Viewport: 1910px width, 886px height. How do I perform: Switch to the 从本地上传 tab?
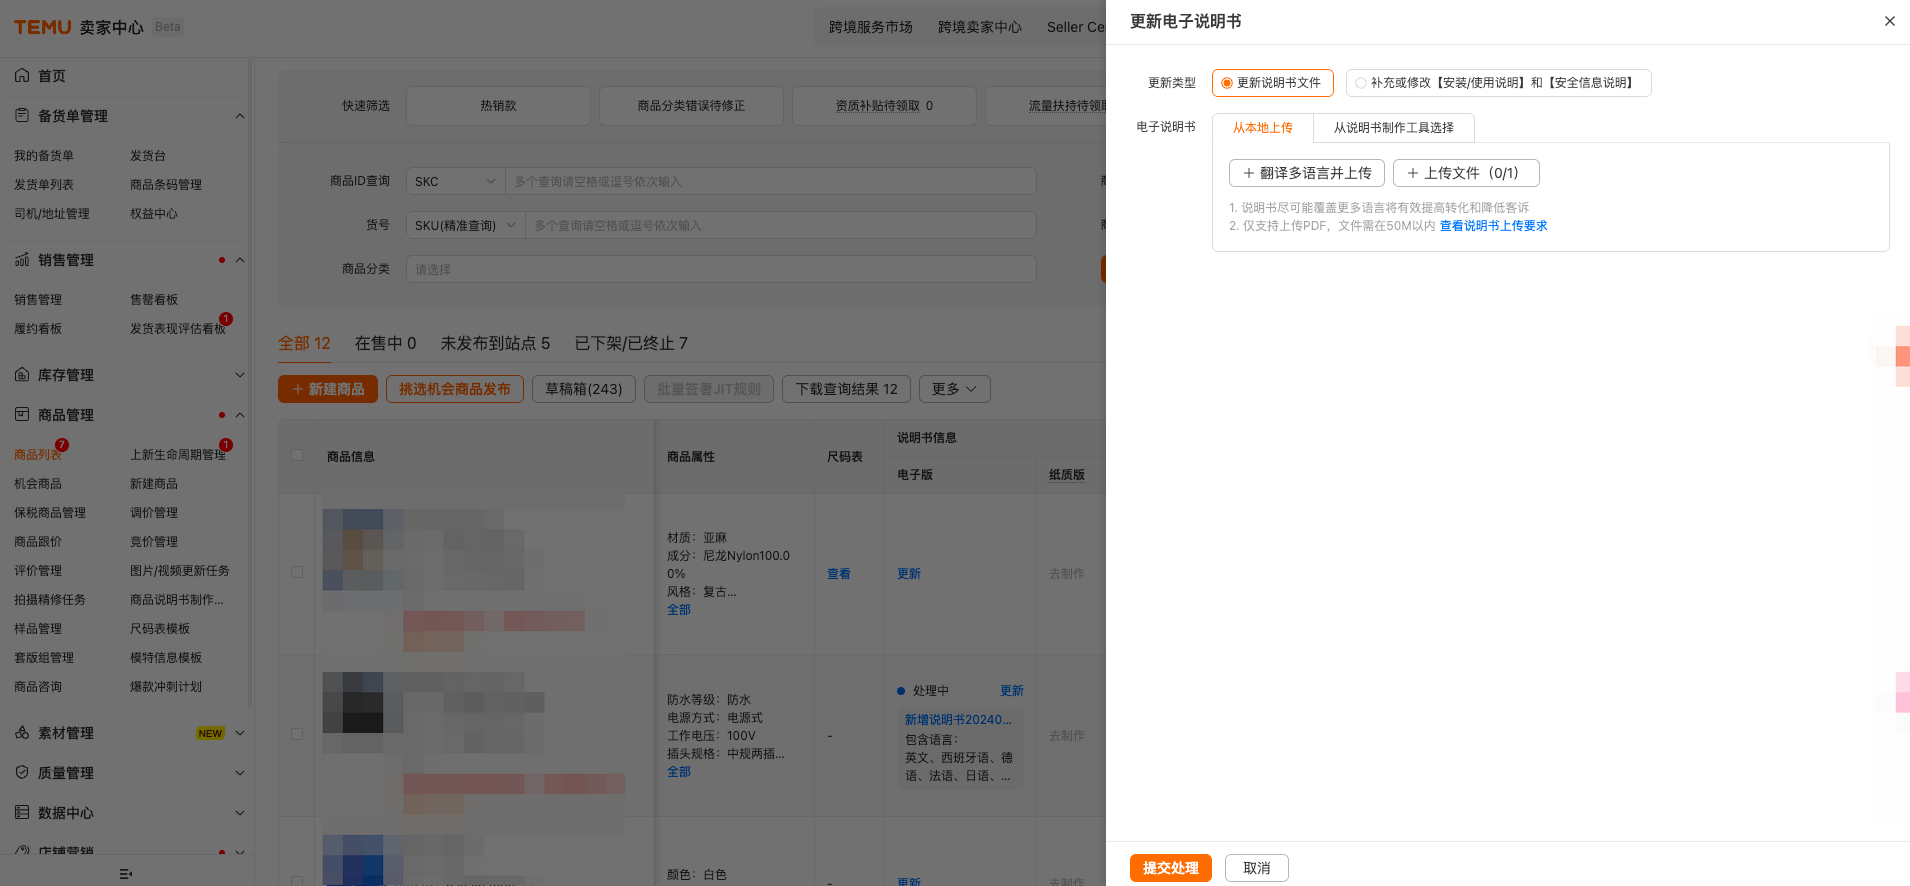coord(1262,128)
